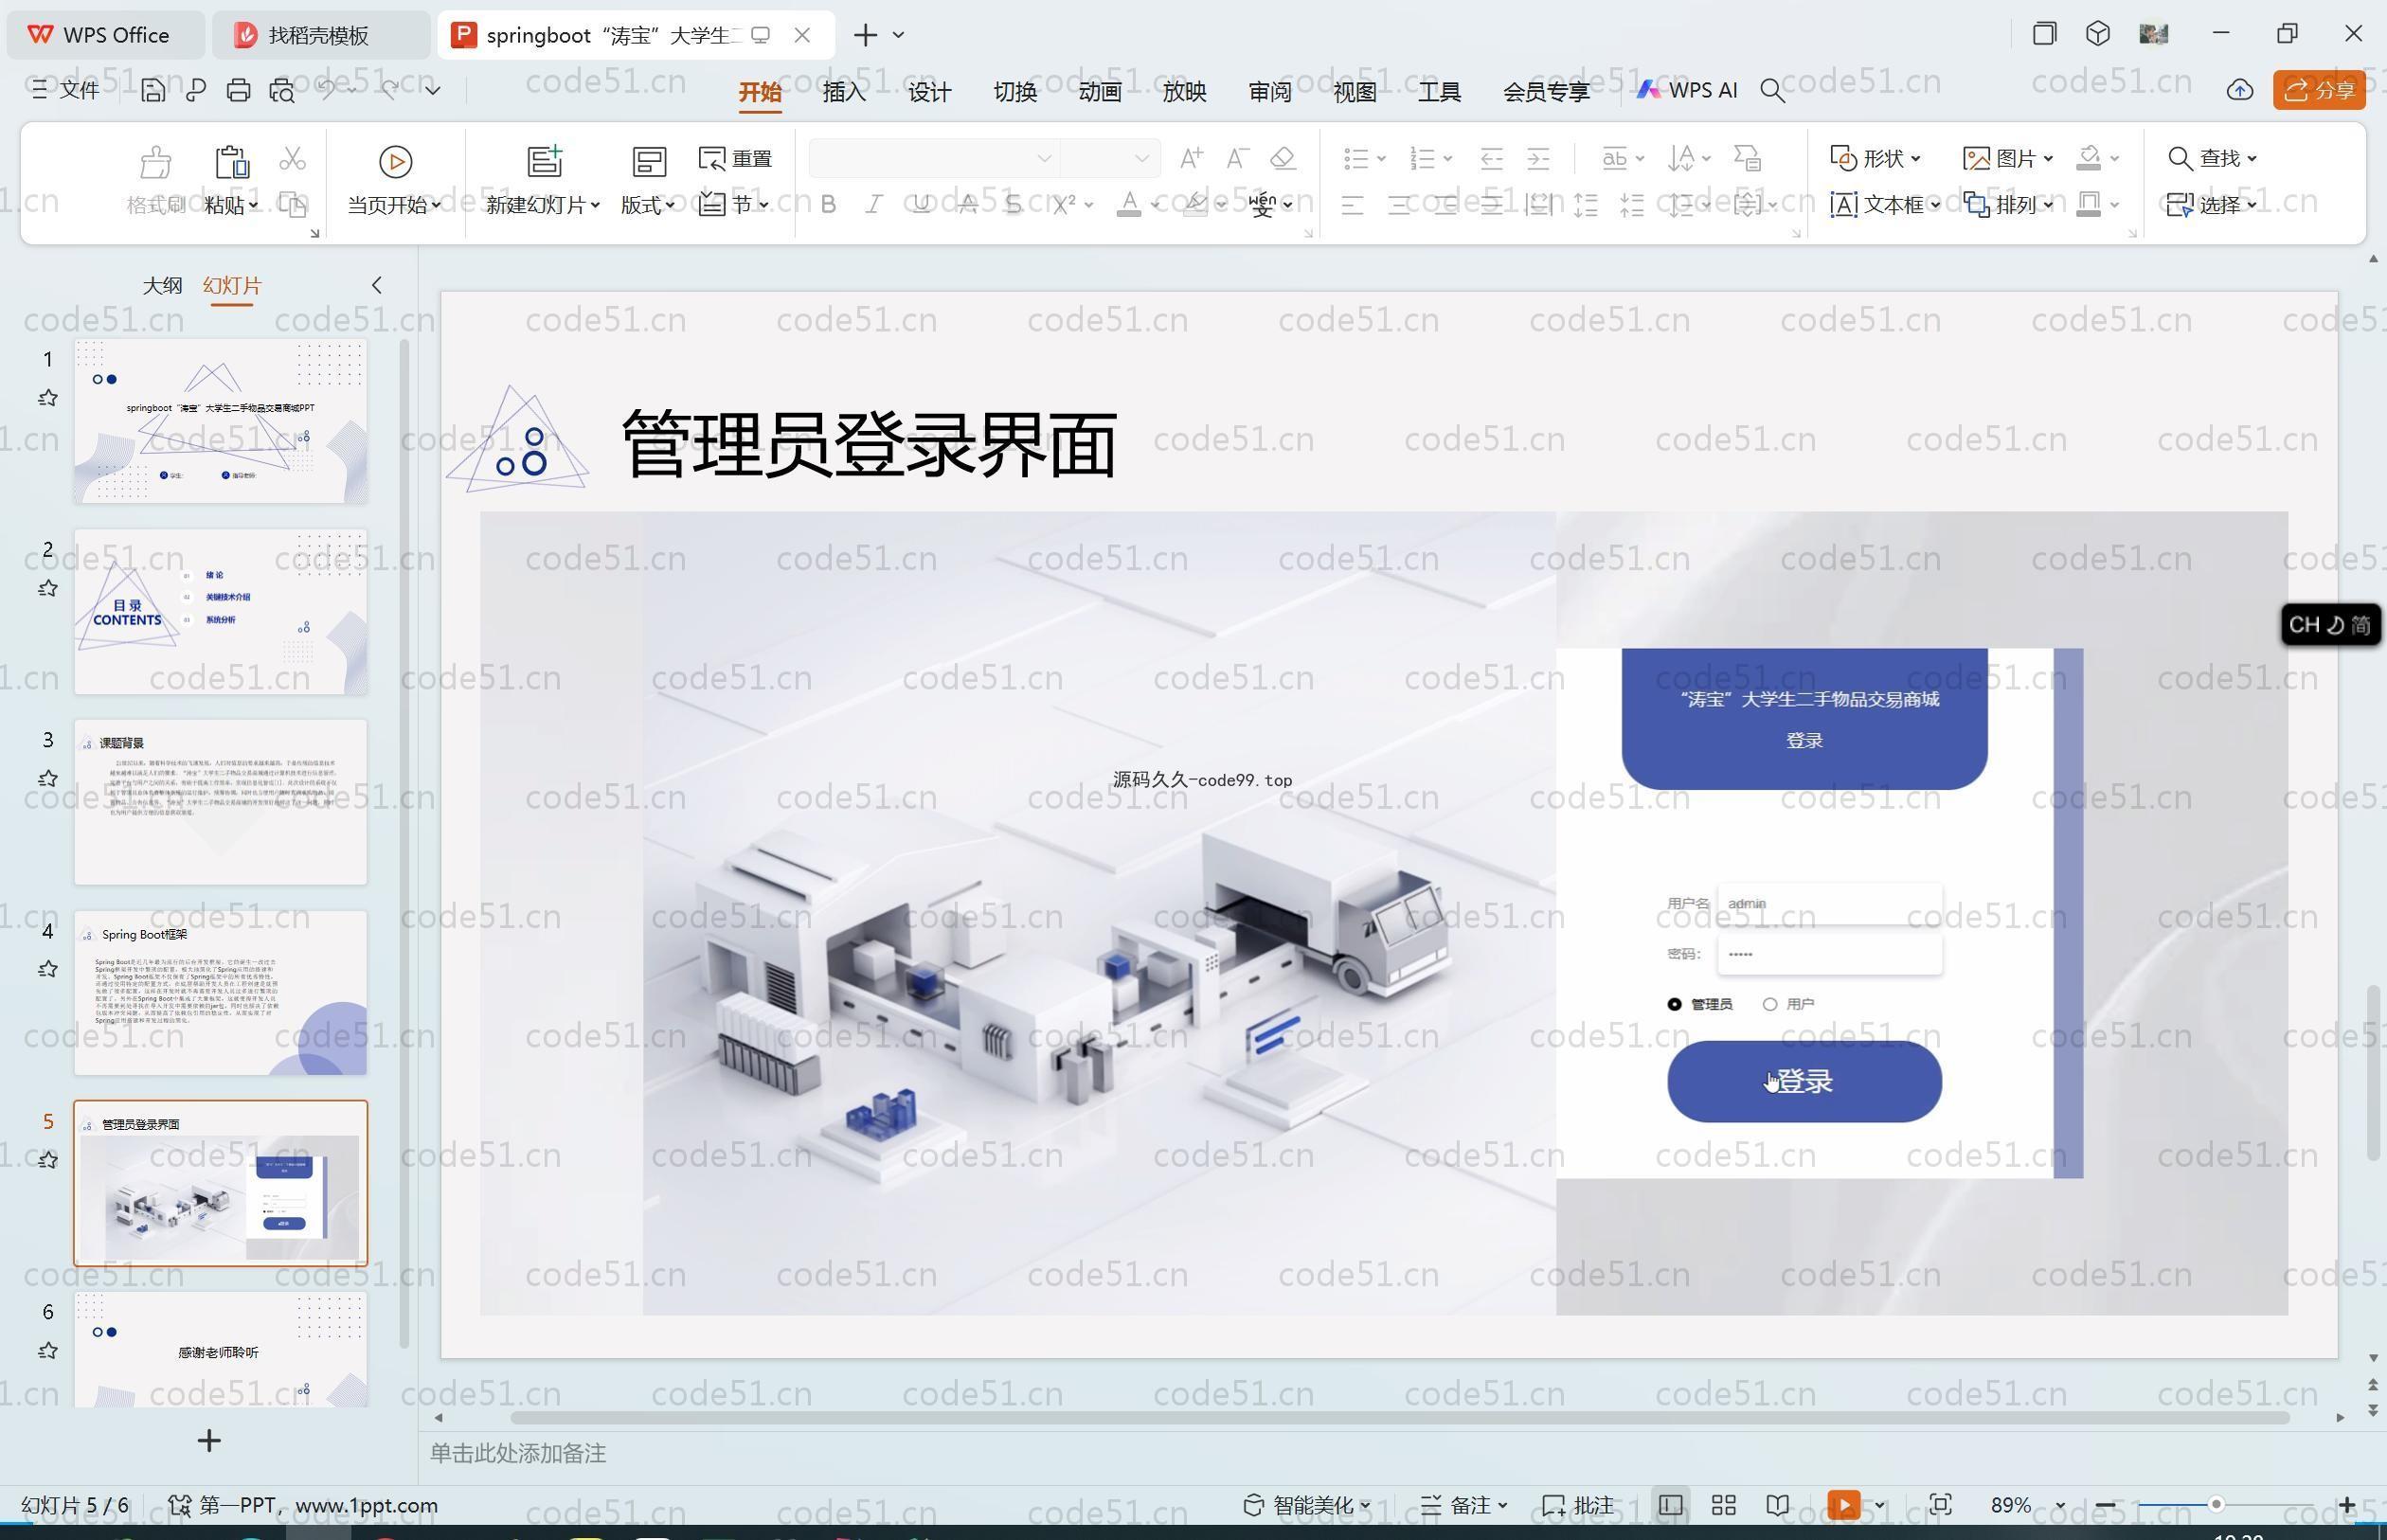The width and height of the screenshot is (2387, 1540).
Task: Toggle Strikethrough formatting
Action: 967,205
